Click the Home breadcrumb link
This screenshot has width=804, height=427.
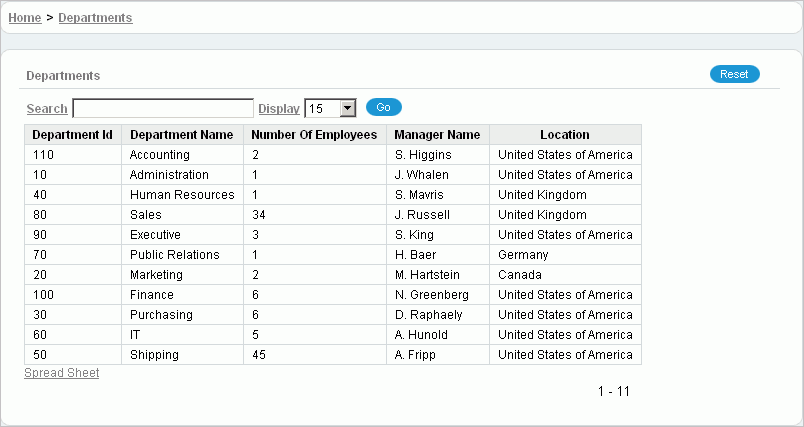coord(24,18)
